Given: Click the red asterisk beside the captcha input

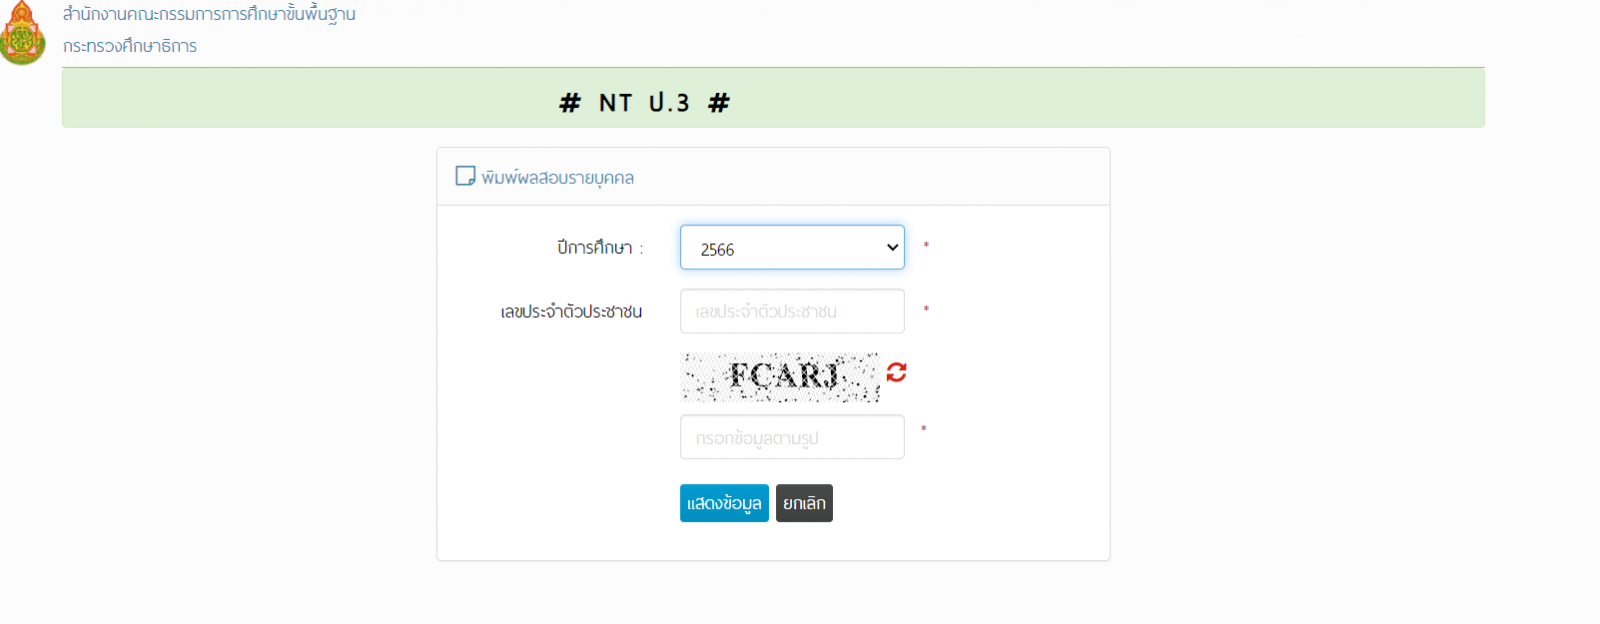Looking at the screenshot, I should pos(924,430).
